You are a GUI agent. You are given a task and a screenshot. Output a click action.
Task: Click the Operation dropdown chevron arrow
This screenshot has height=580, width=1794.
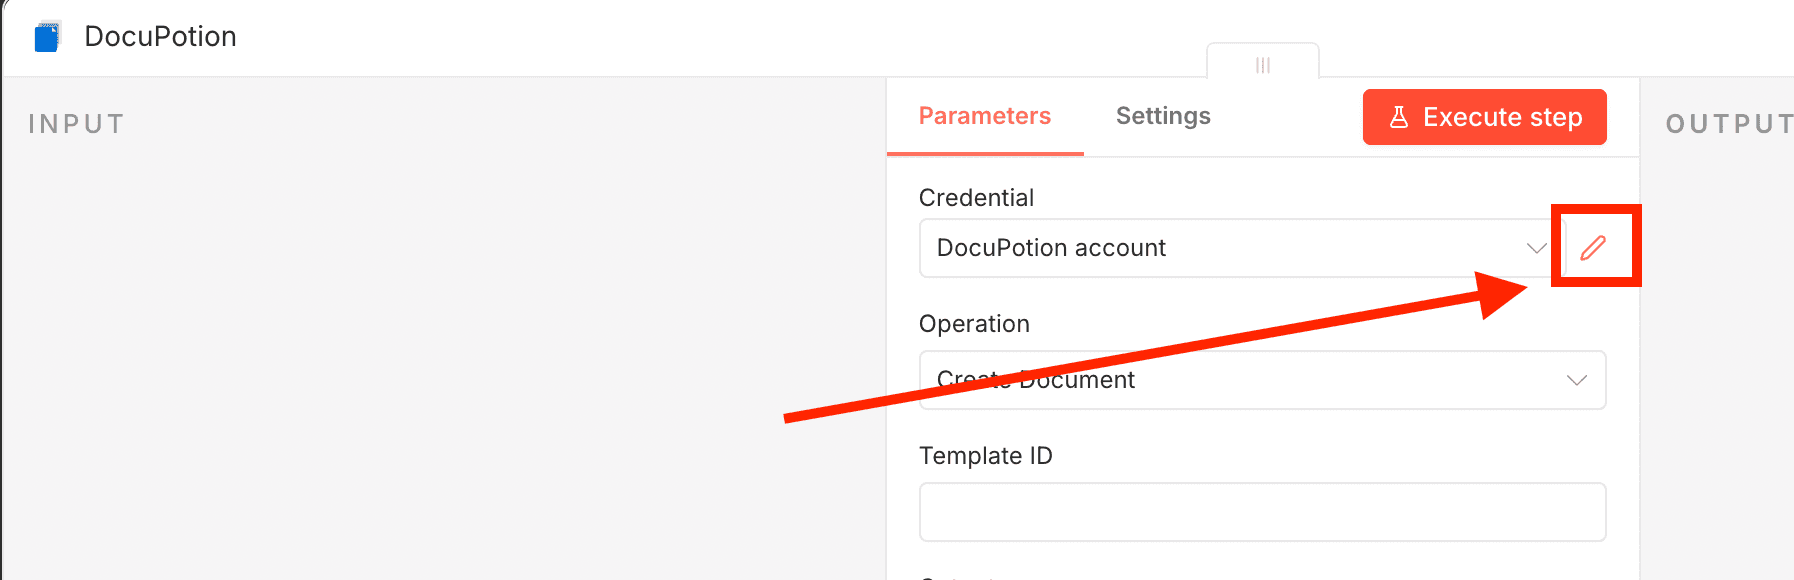point(1577,380)
